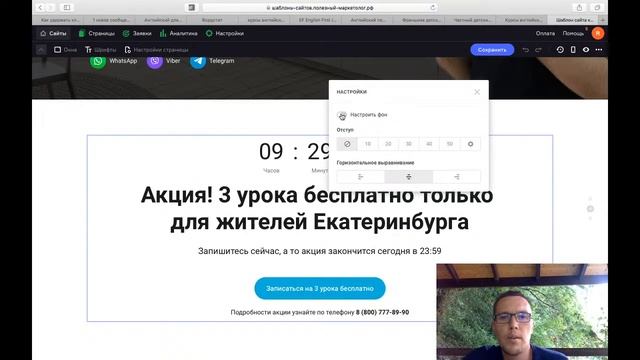This screenshot has width=640, height=360.
Task: Reload the page in Safari
Action: [433, 7]
